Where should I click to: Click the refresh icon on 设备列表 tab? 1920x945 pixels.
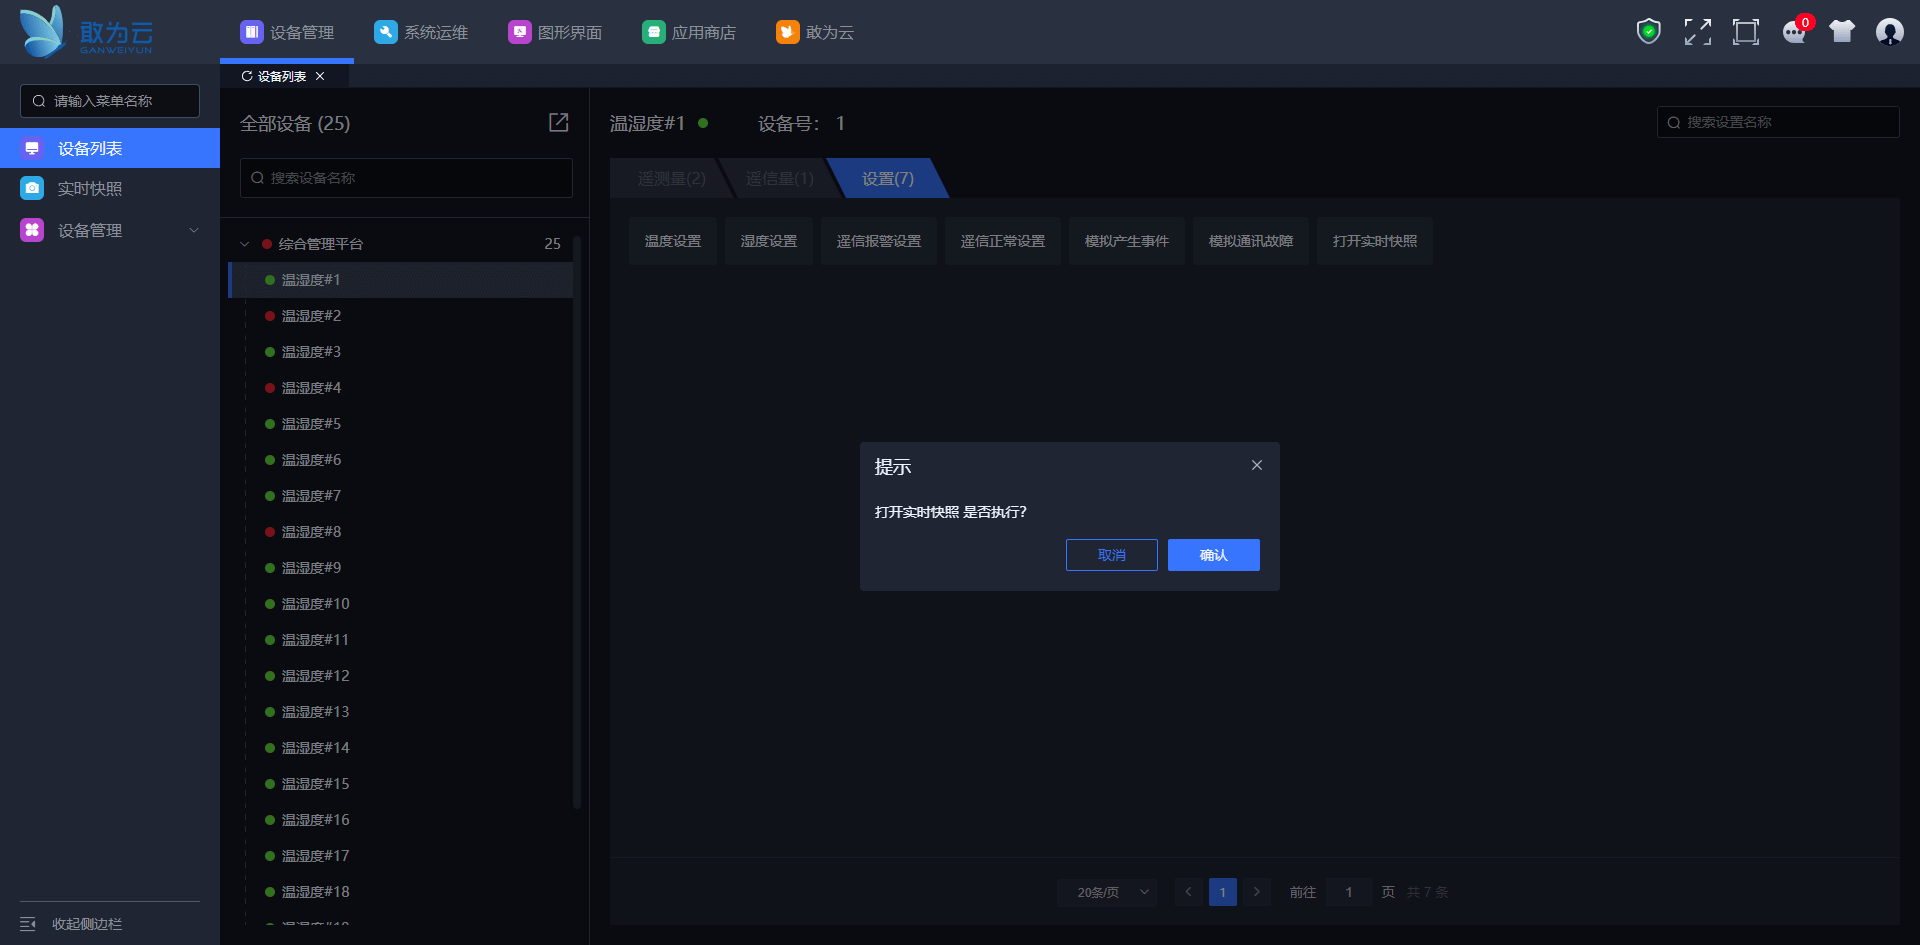(x=246, y=76)
